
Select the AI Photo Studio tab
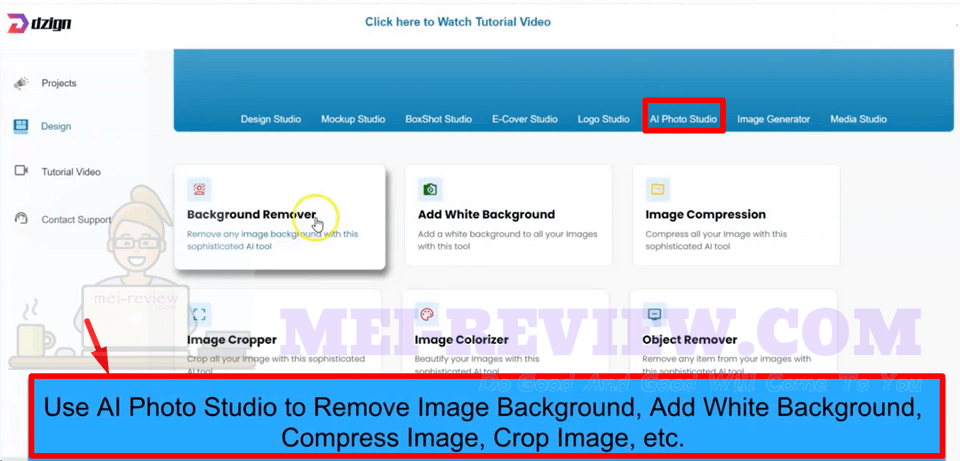click(684, 119)
